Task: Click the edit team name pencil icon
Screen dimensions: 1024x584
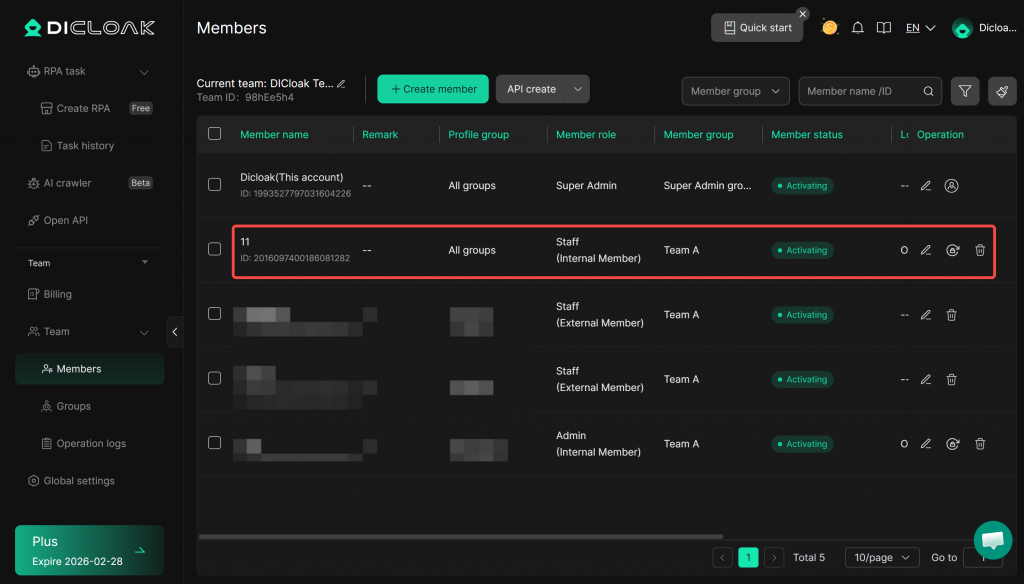Action: click(341, 84)
